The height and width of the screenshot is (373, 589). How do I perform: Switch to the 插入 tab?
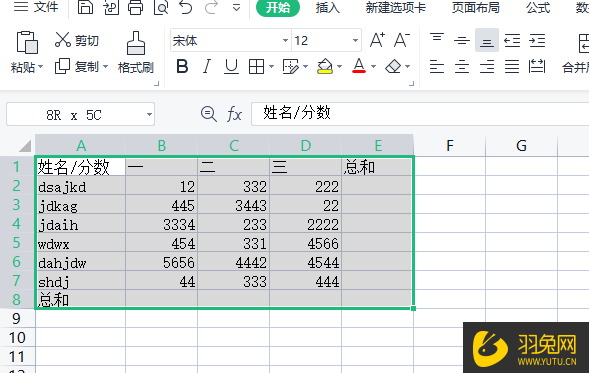[328, 8]
